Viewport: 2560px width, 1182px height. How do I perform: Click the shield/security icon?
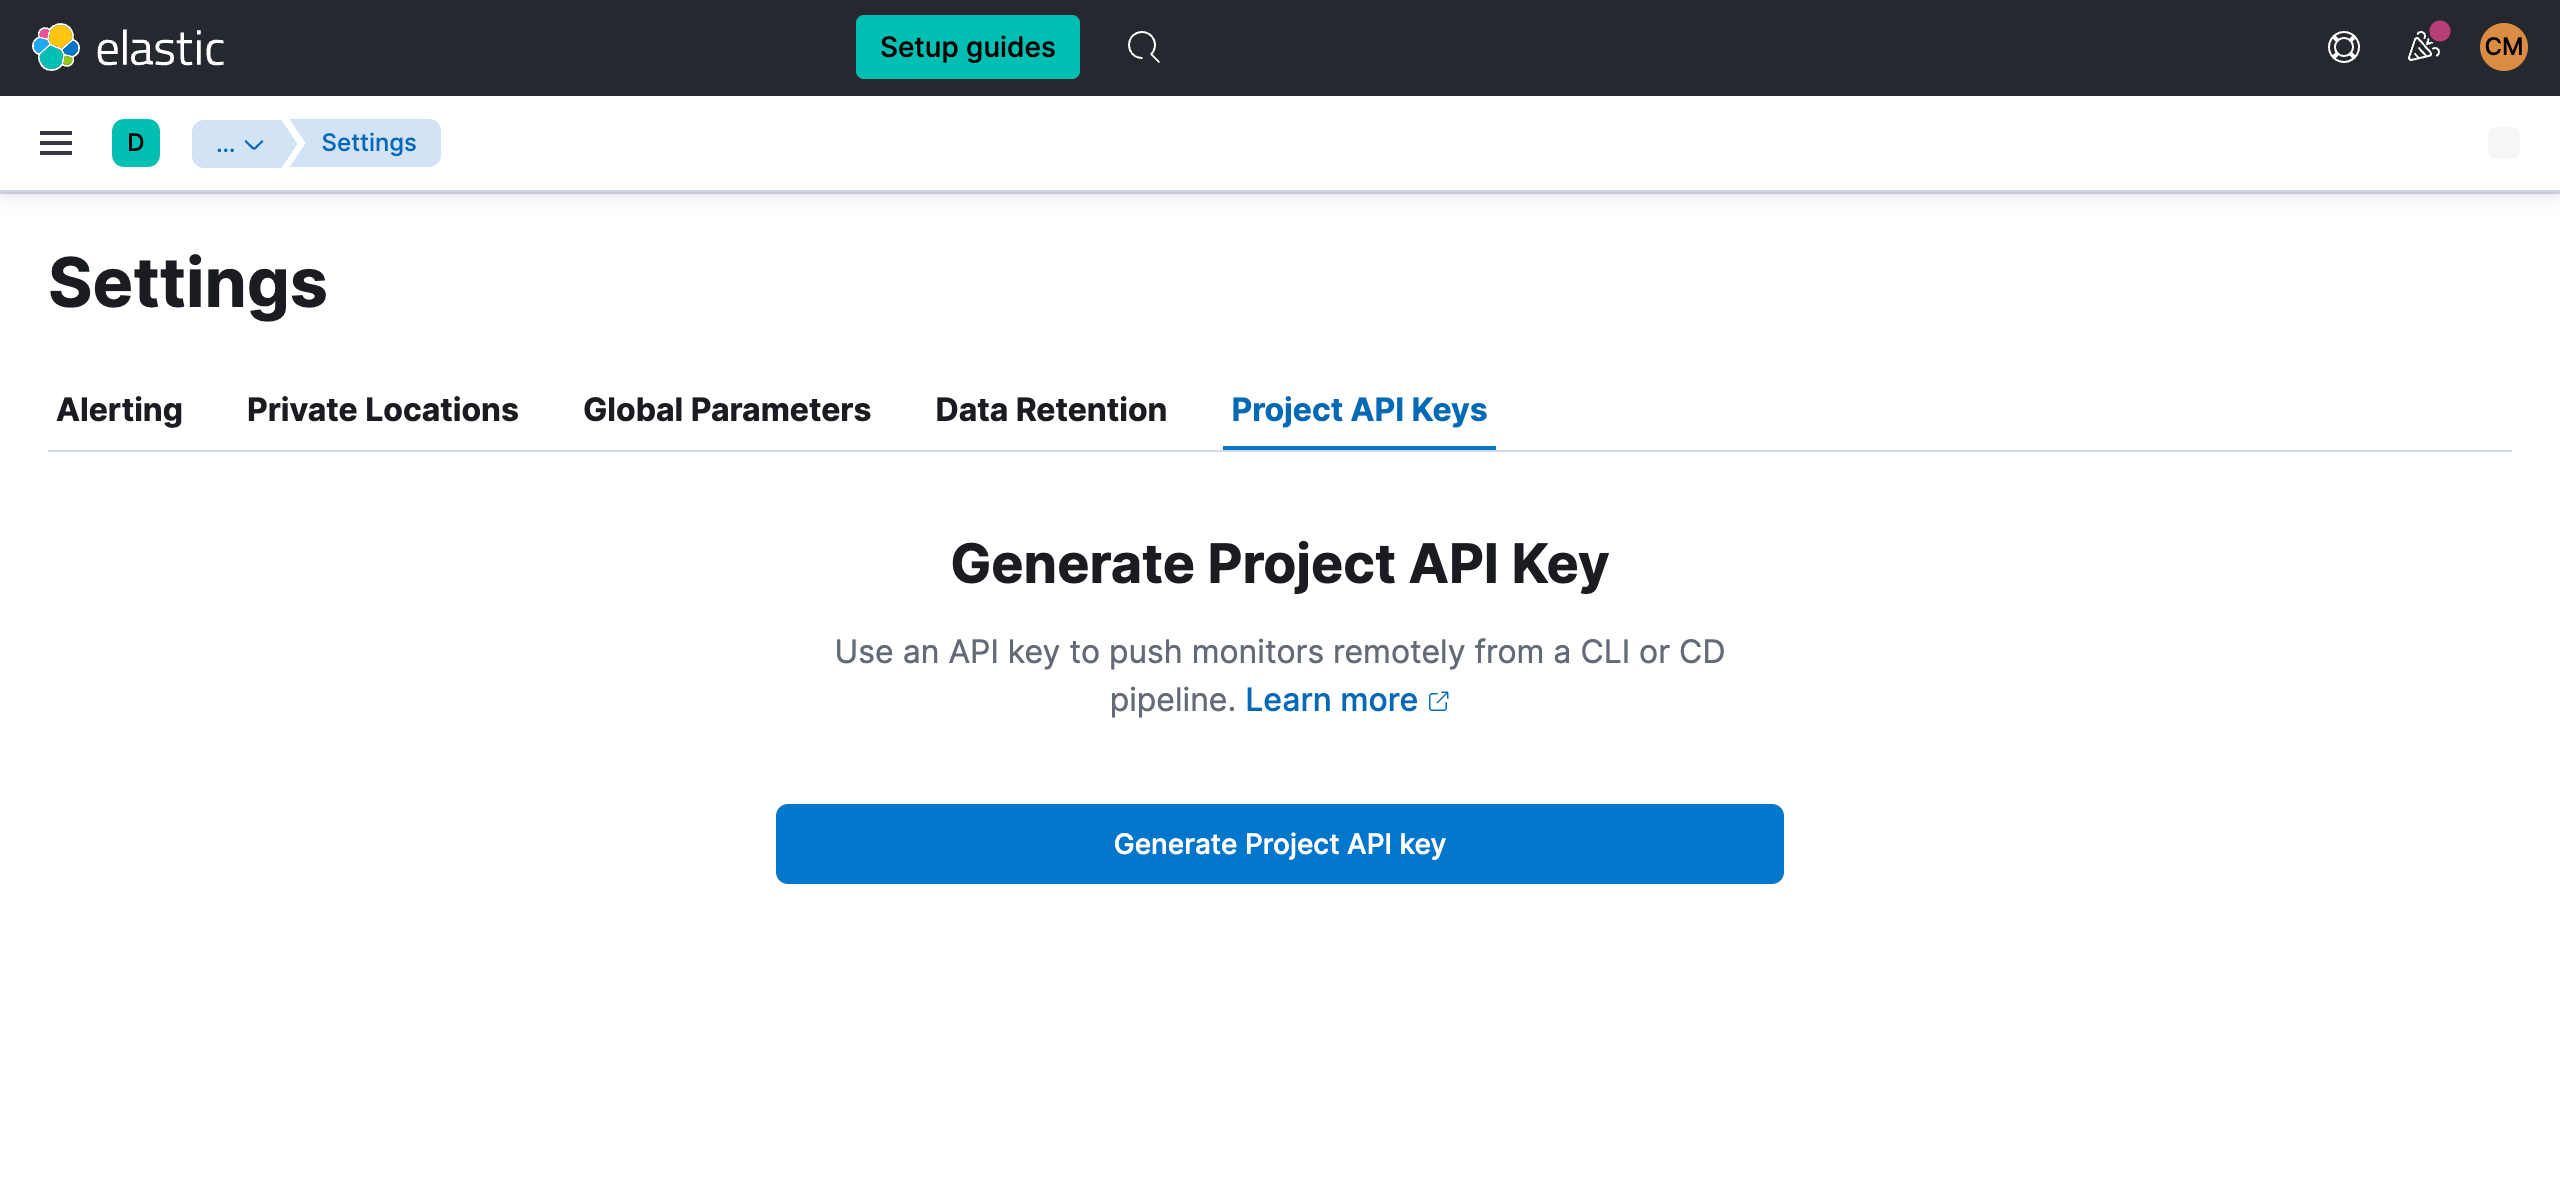(x=2343, y=47)
